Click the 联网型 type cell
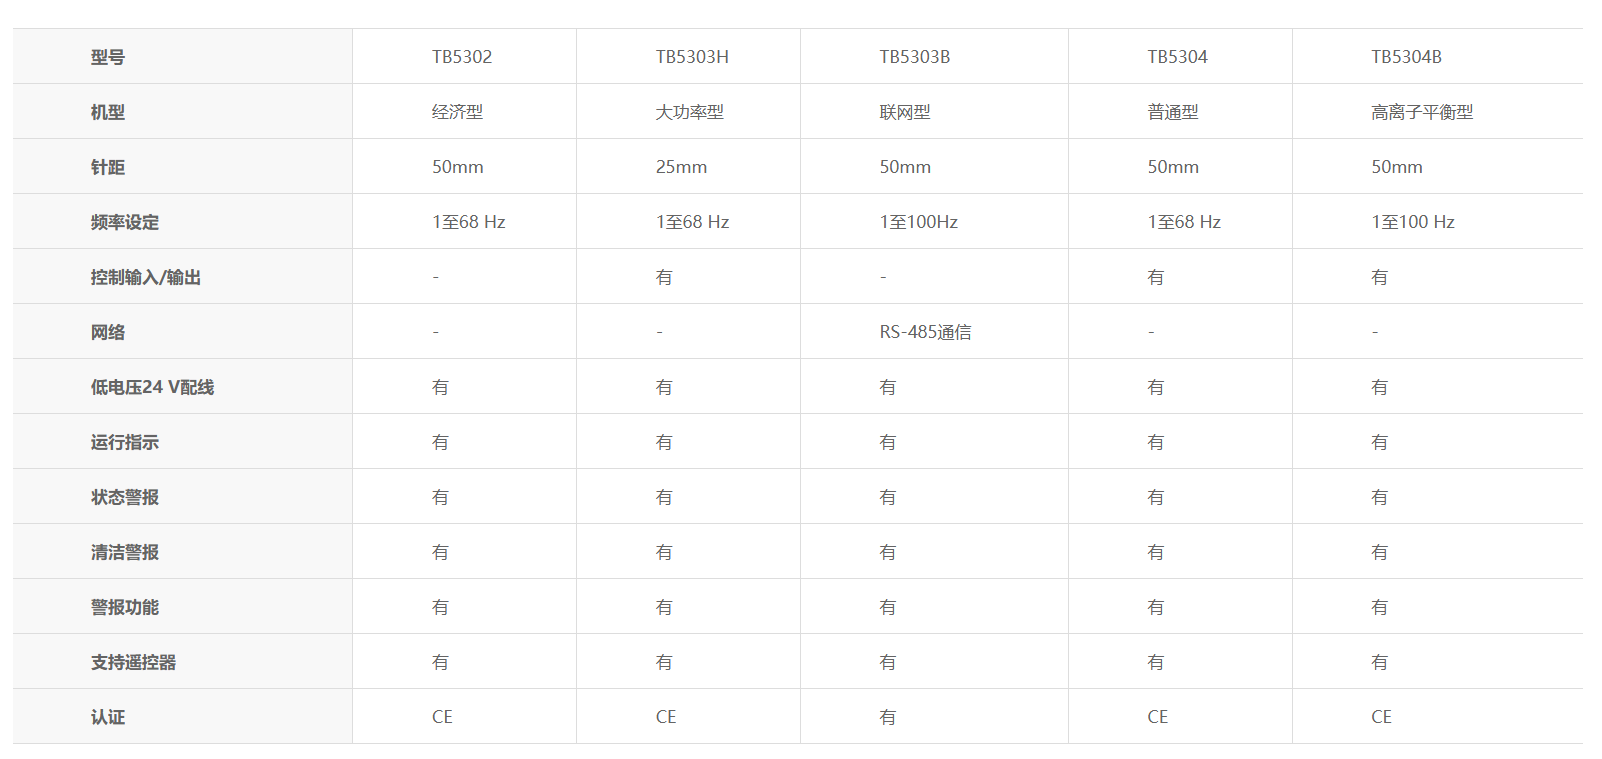The height and width of the screenshot is (759, 1602). pyautogui.click(x=905, y=112)
